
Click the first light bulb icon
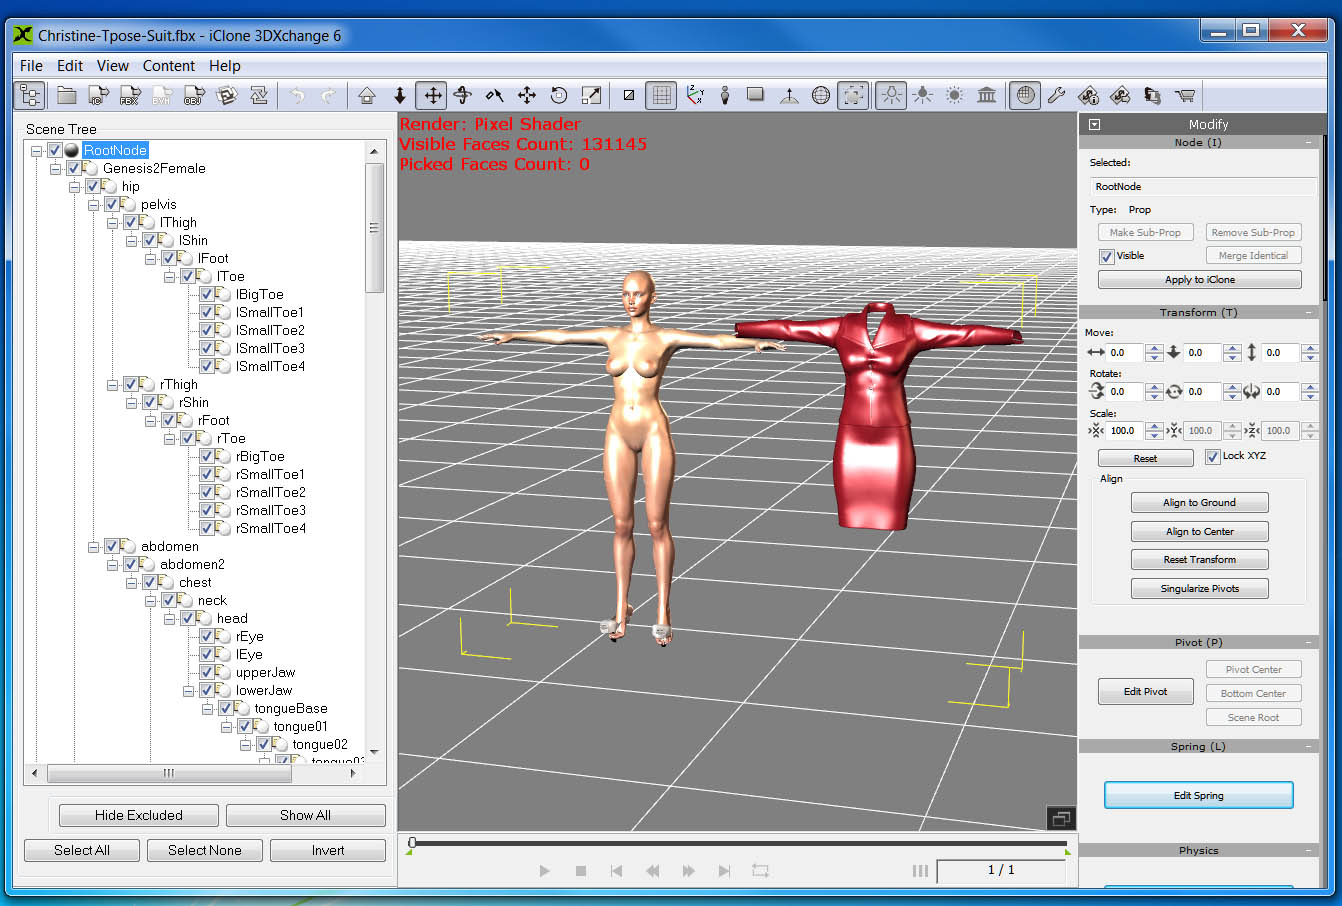coord(891,96)
